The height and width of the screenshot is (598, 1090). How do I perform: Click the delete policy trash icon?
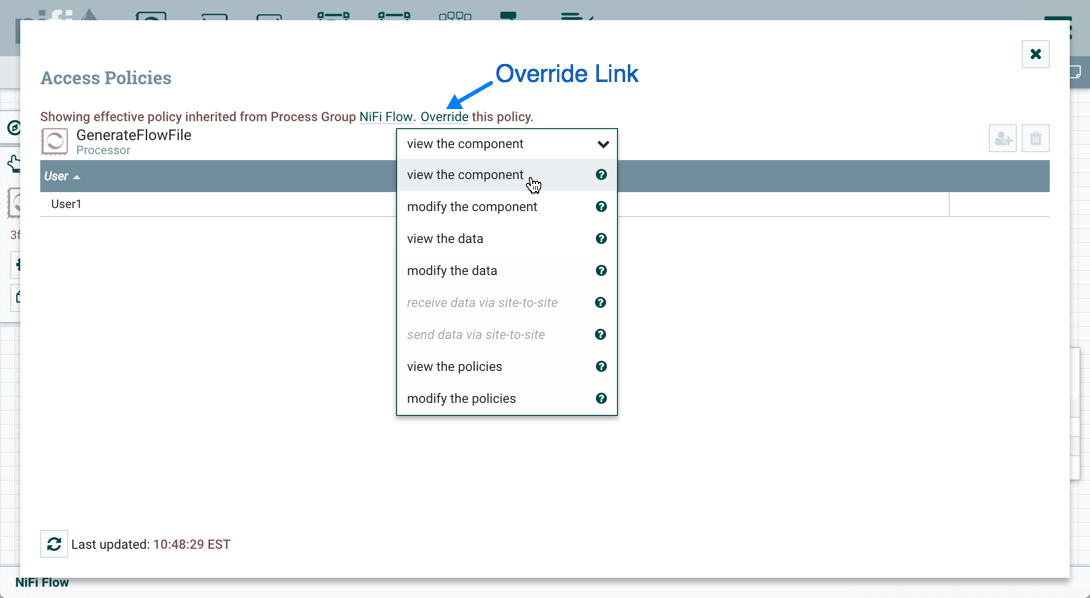click(x=1036, y=139)
